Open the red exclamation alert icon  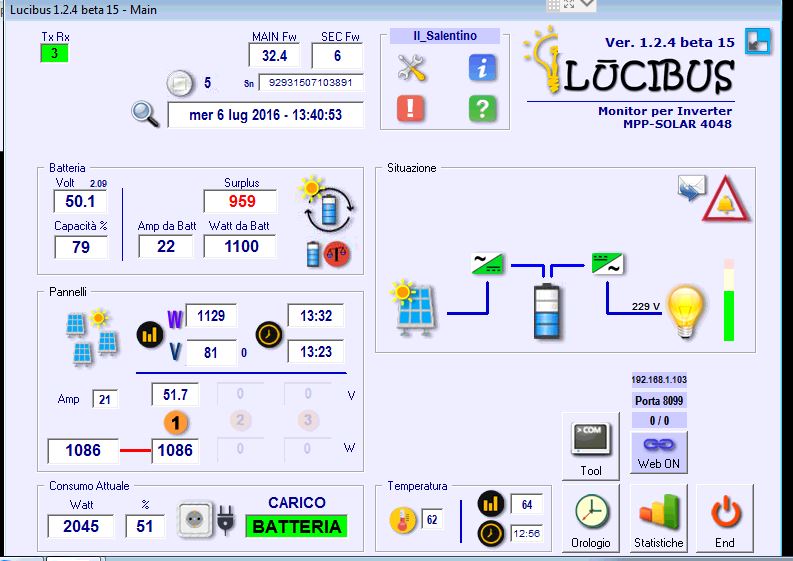[410, 108]
